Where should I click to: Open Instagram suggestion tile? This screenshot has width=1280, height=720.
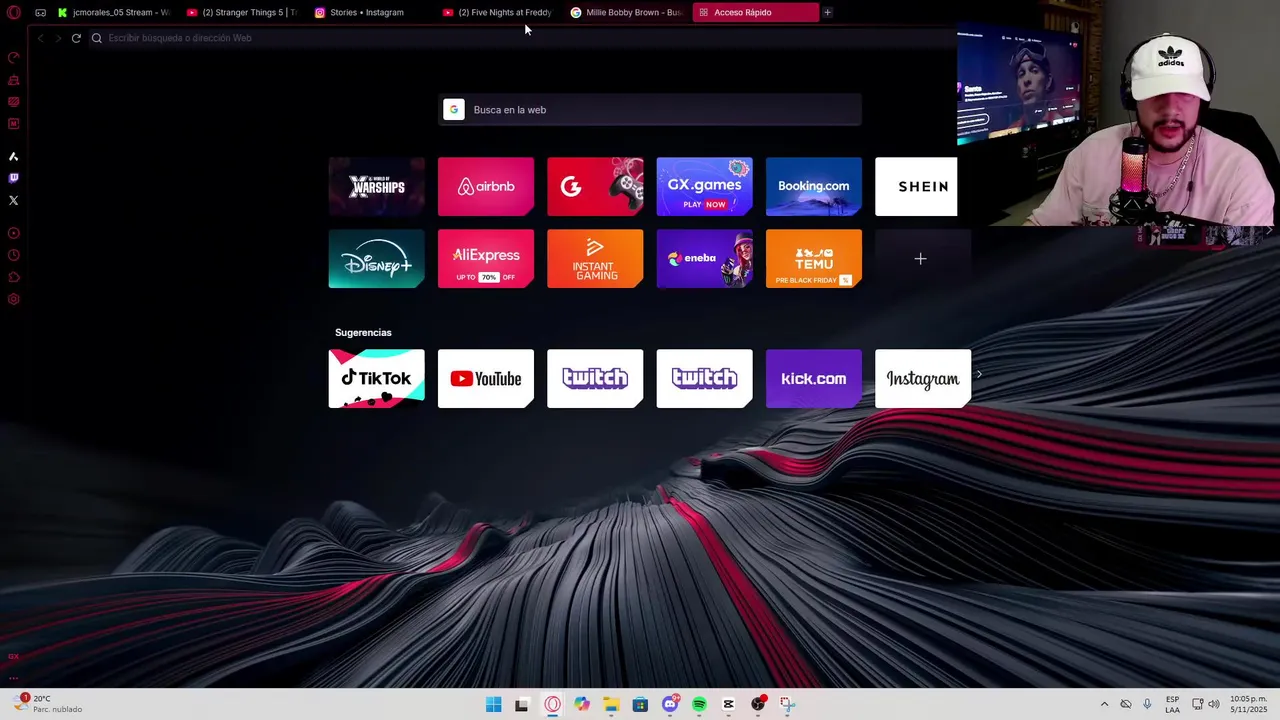coord(923,378)
